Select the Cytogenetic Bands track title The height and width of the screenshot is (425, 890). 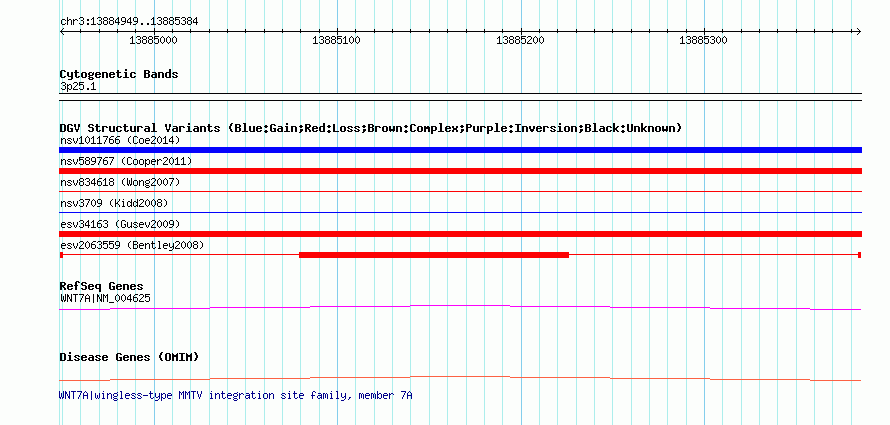point(119,74)
